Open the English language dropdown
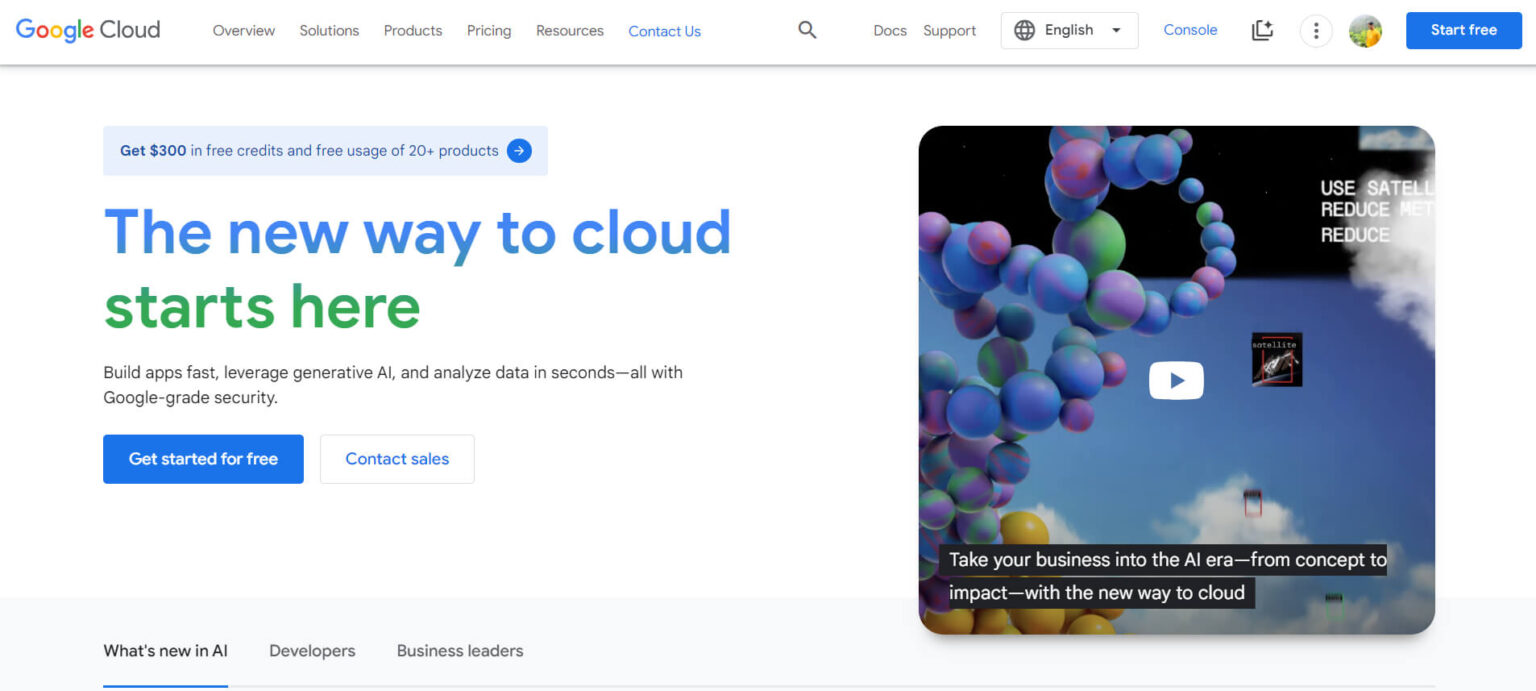This screenshot has width=1536, height=691. click(x=1069, y=30)
